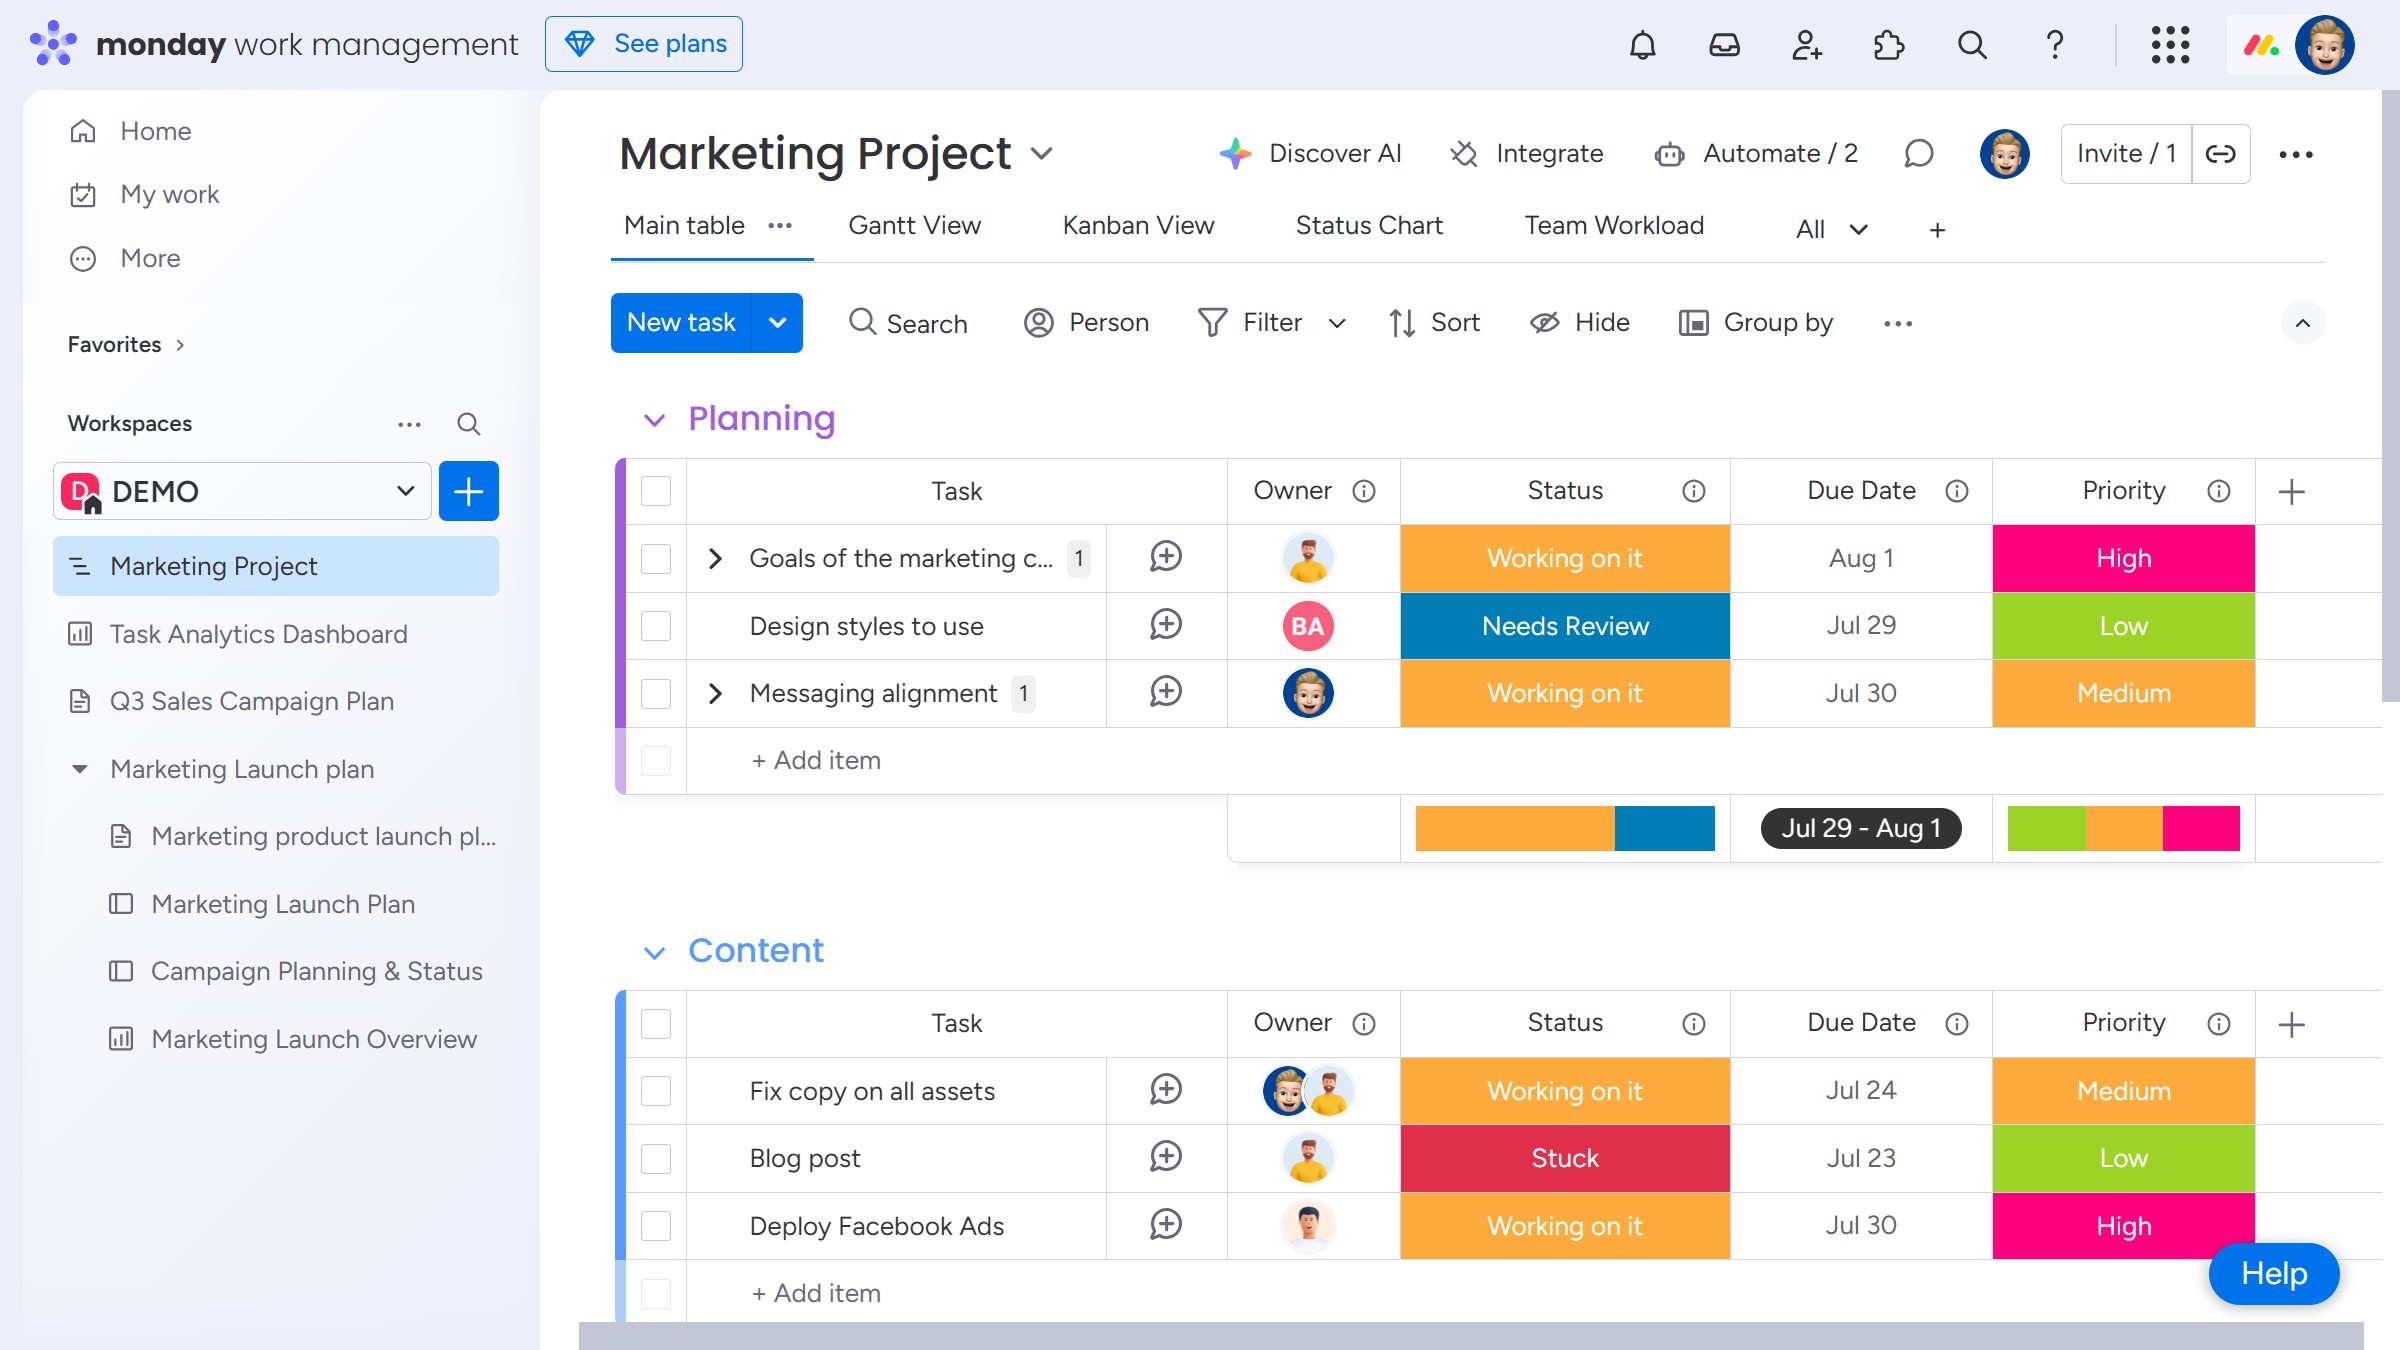
Task: Open the inbox tray icon
Action: (x=1724, y=45)
